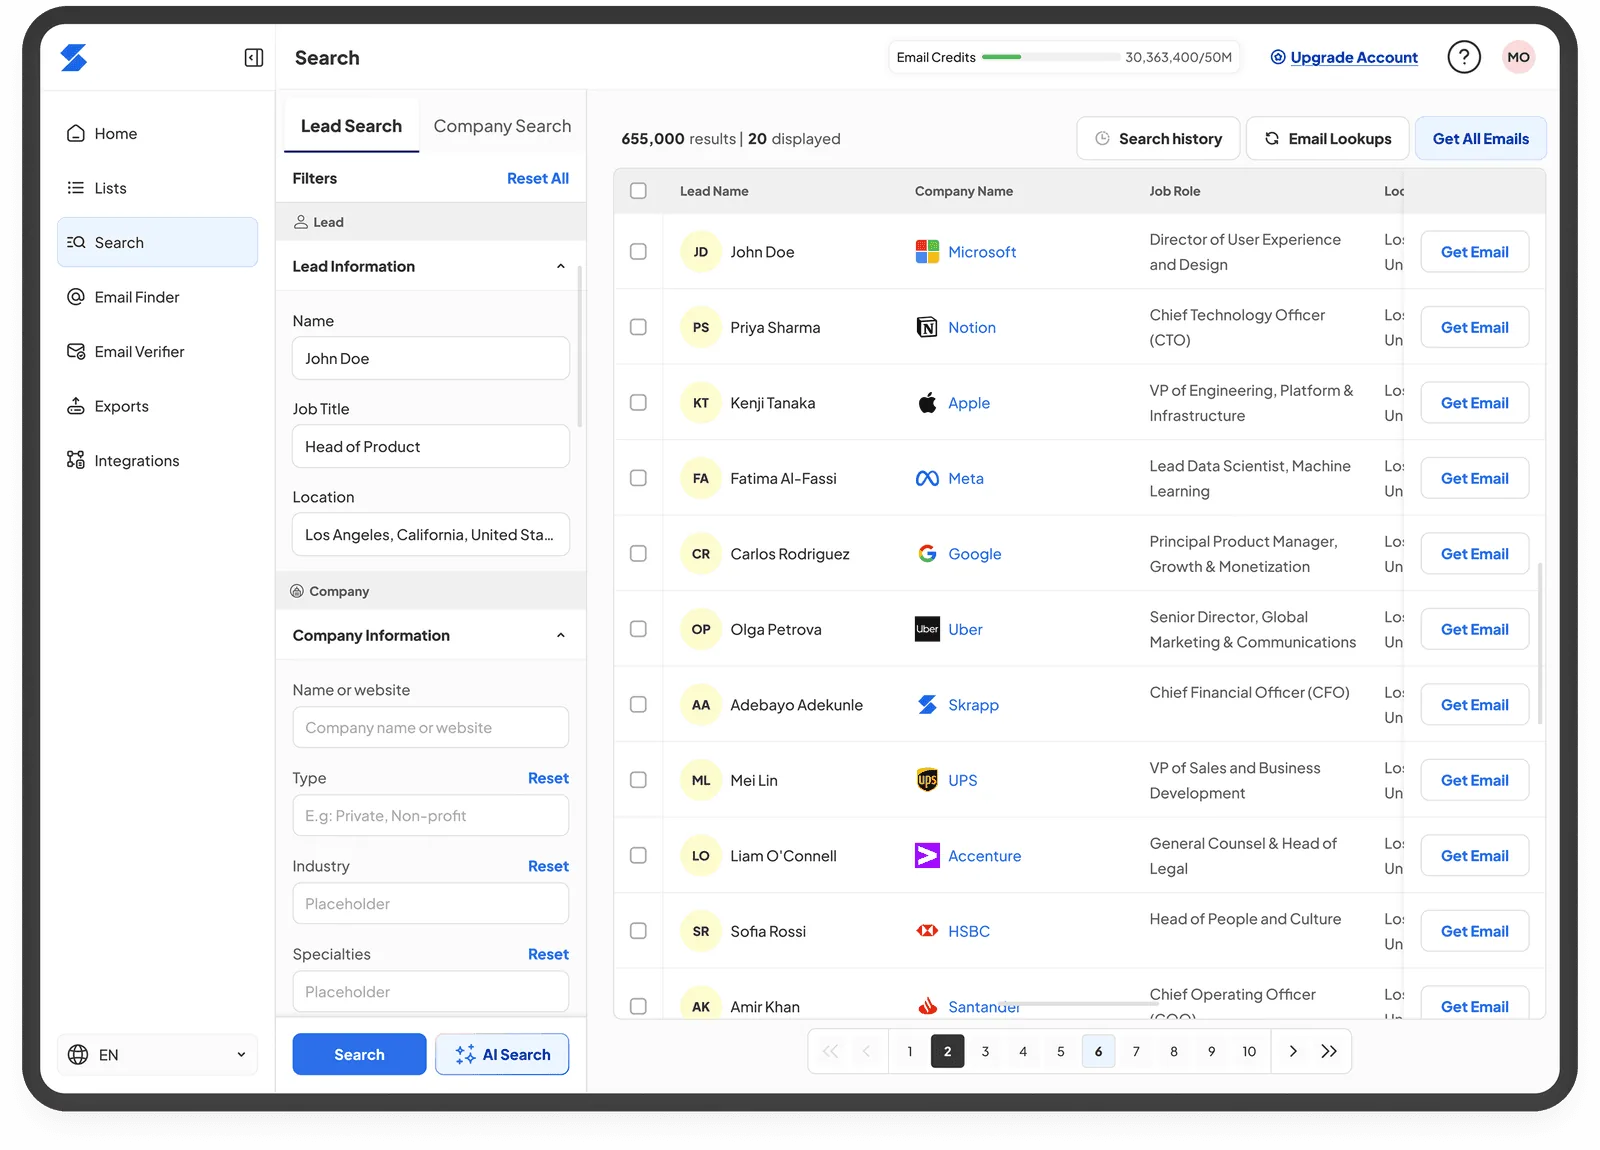
Task: Click the Email Credits progress bar
Action: tap(1050, 57)
